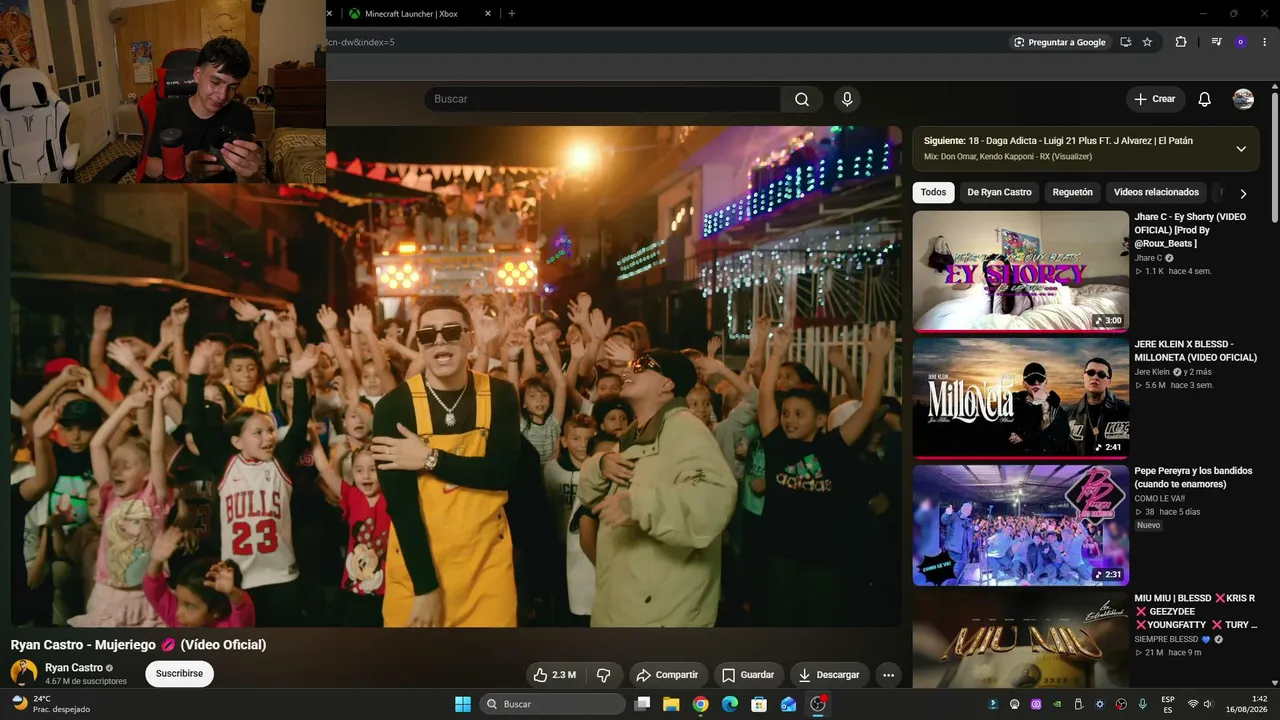This screenshot has width=1280, height=720.
Task: Click the Guardar save button
Action: point(748,675)
